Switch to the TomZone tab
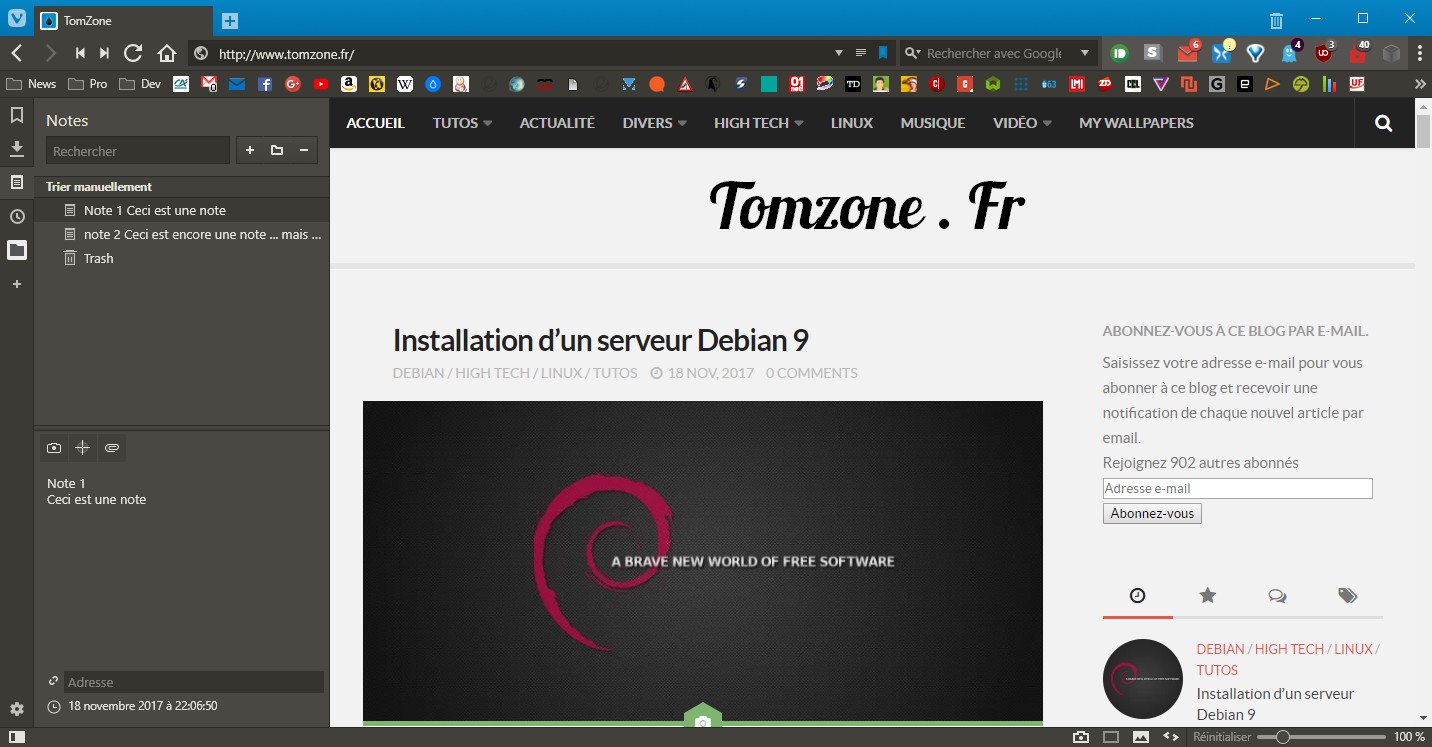Viewport: 1432px width, 747px height. pos(124,20)
